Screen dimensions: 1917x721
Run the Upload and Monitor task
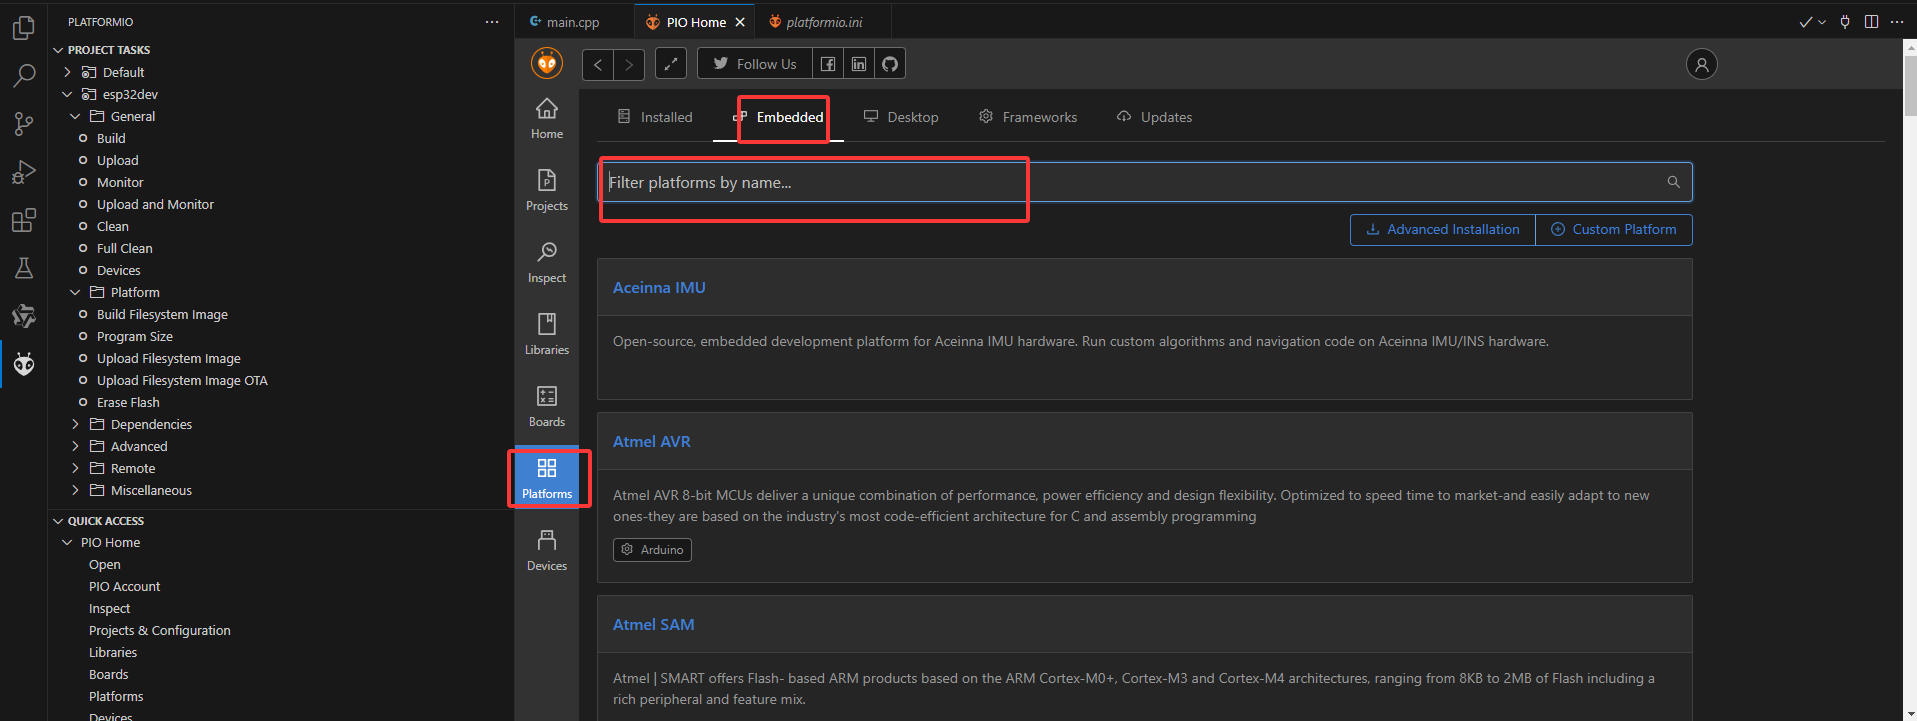155,204
